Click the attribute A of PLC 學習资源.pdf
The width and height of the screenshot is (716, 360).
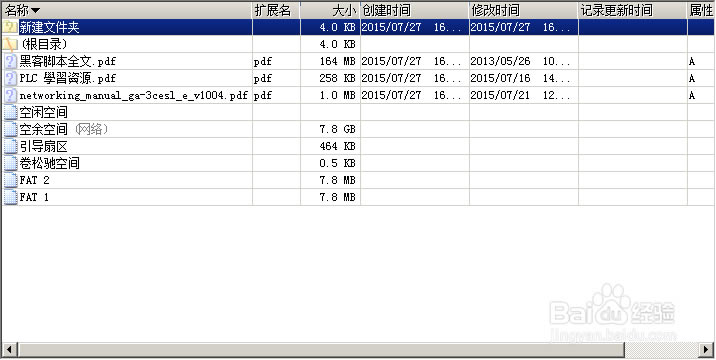tap(692, 78)
